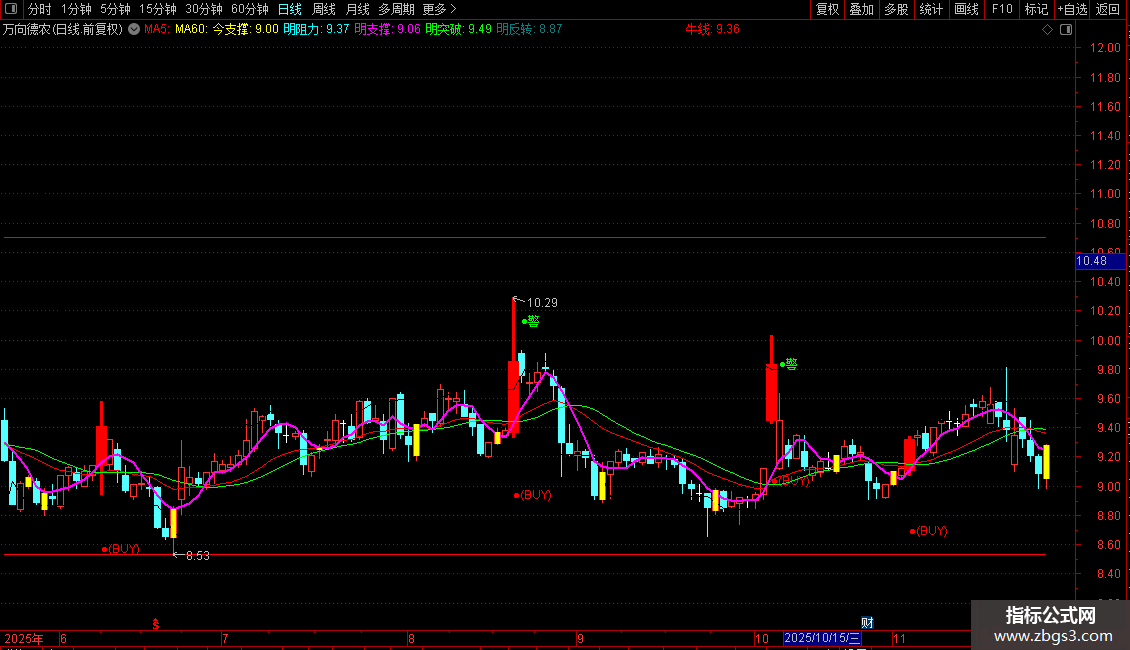Image resolution: width=1130 pixels, height=650 pixels.
Task: Add stock via +自选 button
Action: pyautogui.click(x=1072, y=9)
